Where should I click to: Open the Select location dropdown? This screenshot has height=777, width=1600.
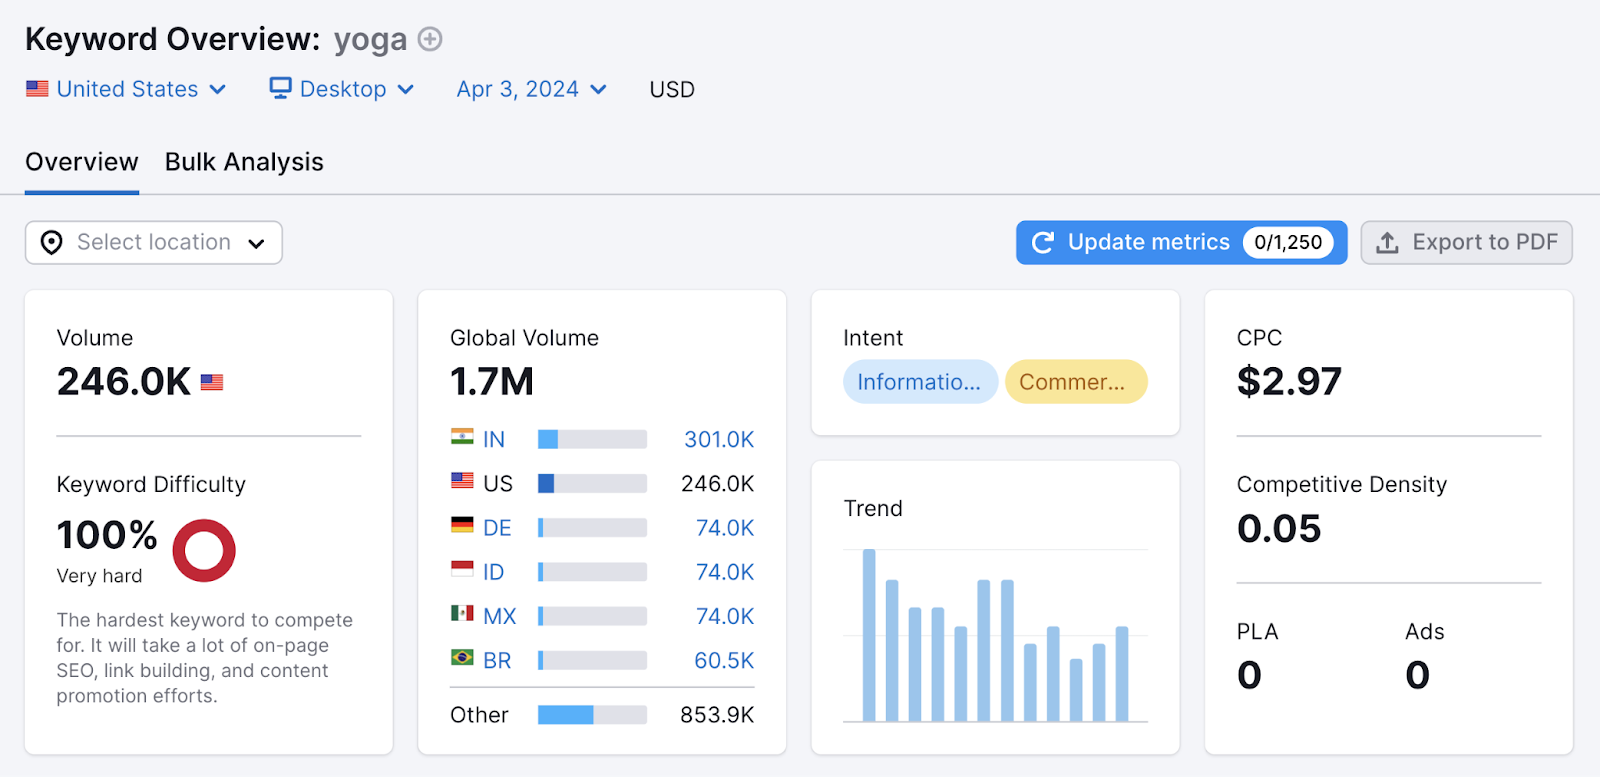(x=154, y=243)
